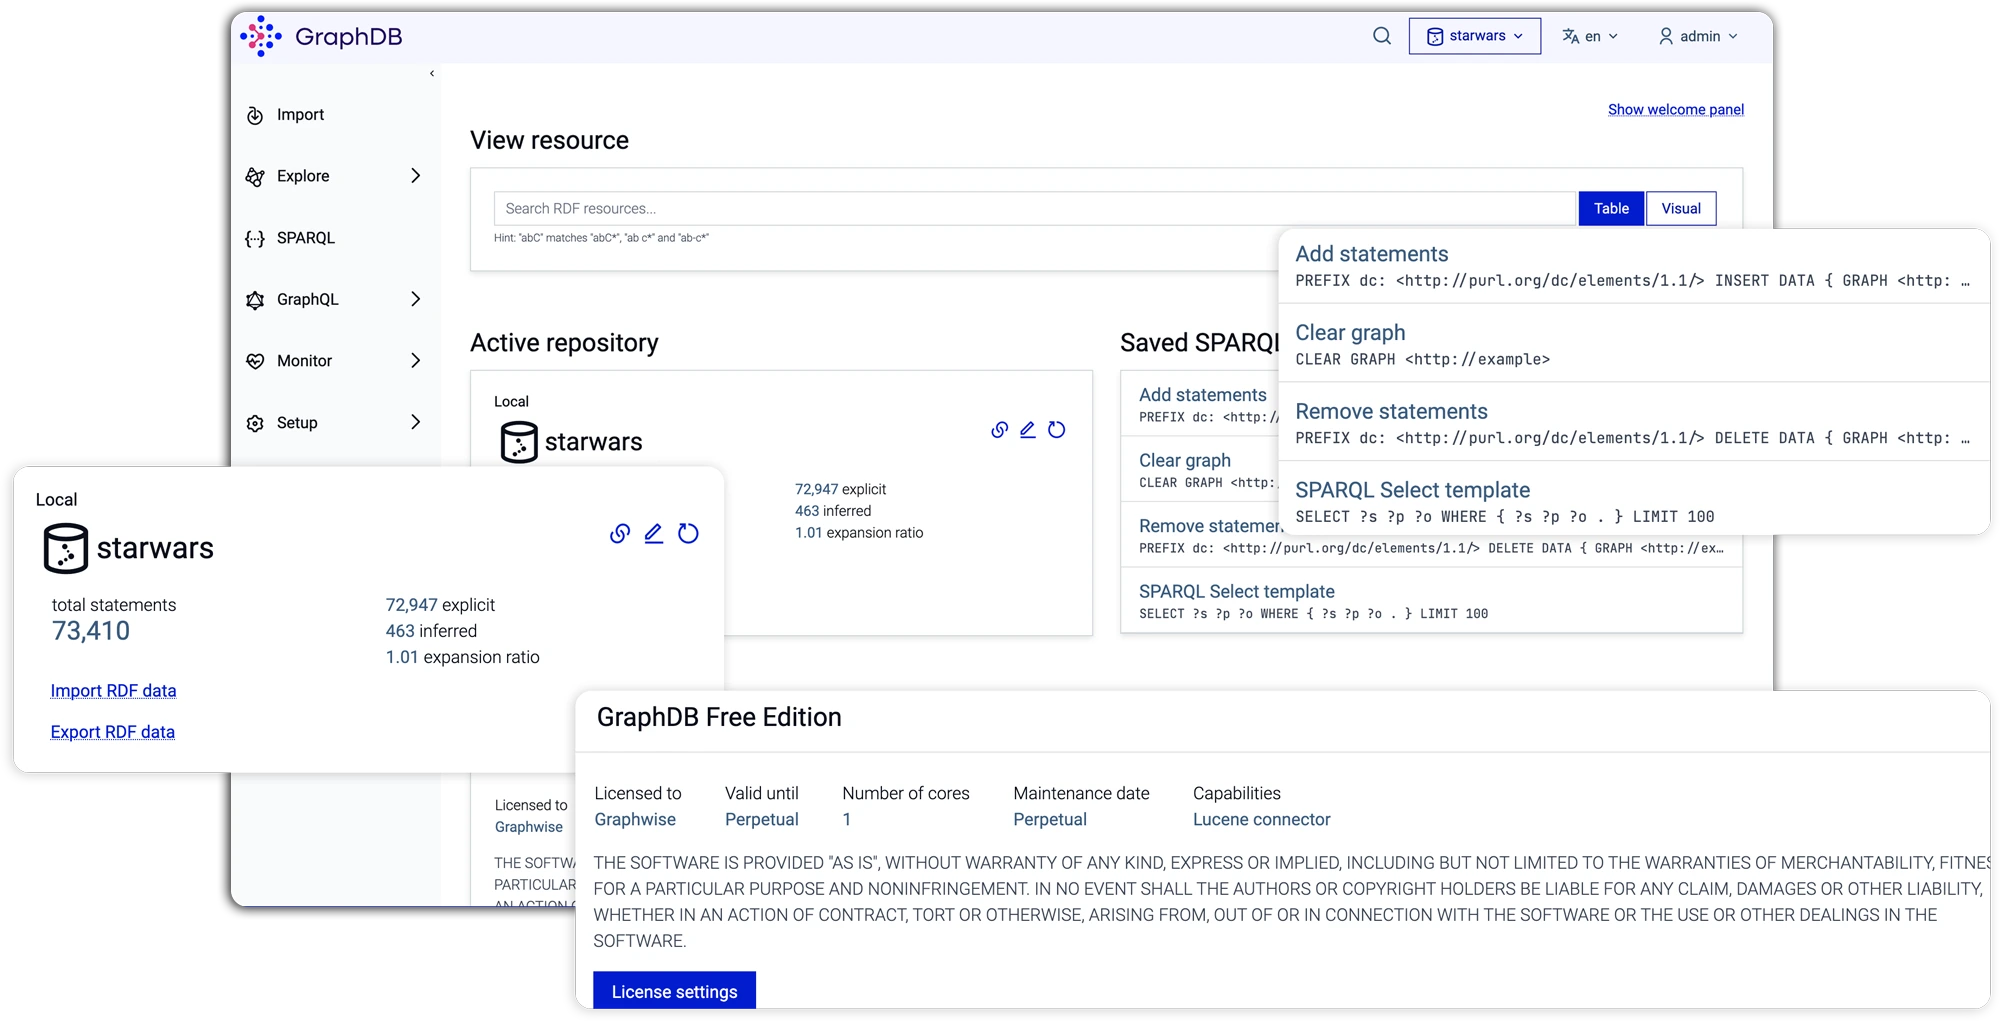Viewport: 2000px width, 1021px height.
Task: Expand the Setup submenu chevron
Action: [416, 422]
